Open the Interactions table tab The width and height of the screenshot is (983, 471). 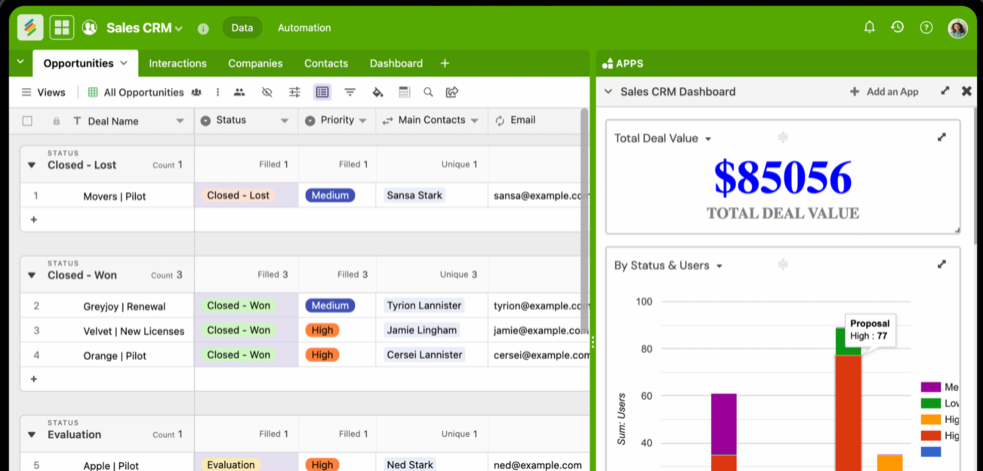pos(177,63)
